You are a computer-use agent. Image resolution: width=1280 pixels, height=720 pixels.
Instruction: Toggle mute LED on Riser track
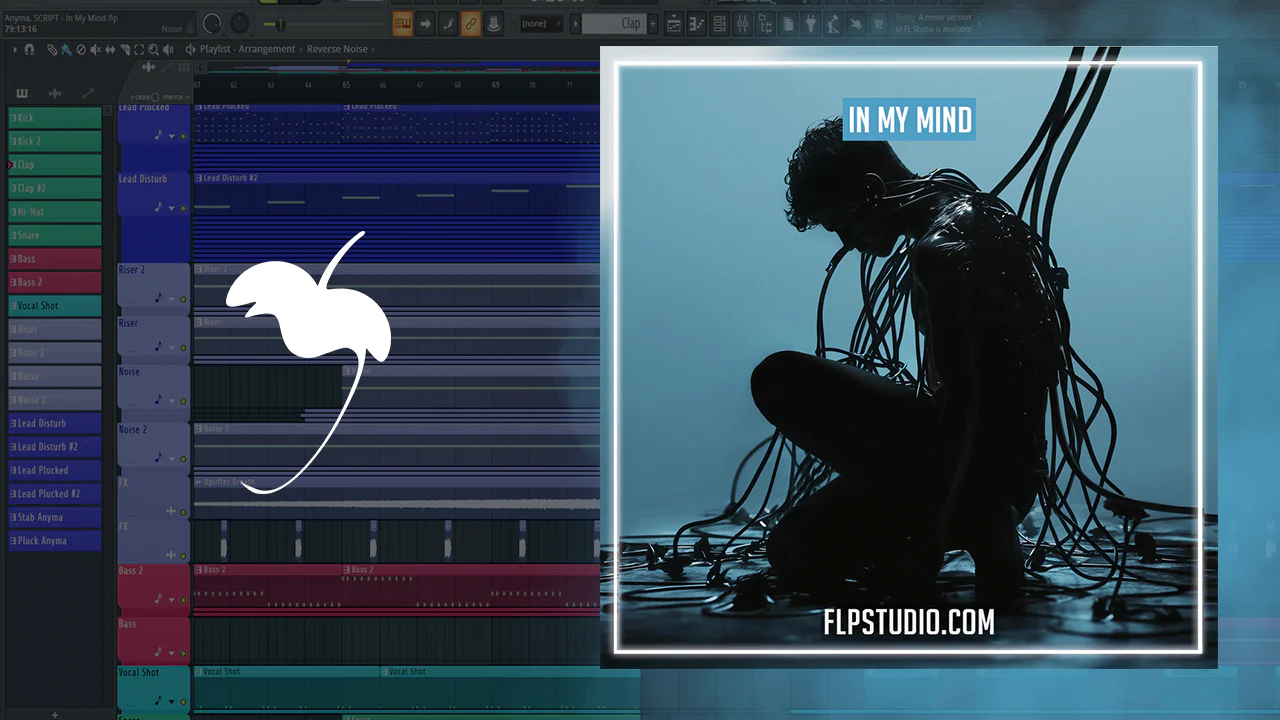[183, 348]
